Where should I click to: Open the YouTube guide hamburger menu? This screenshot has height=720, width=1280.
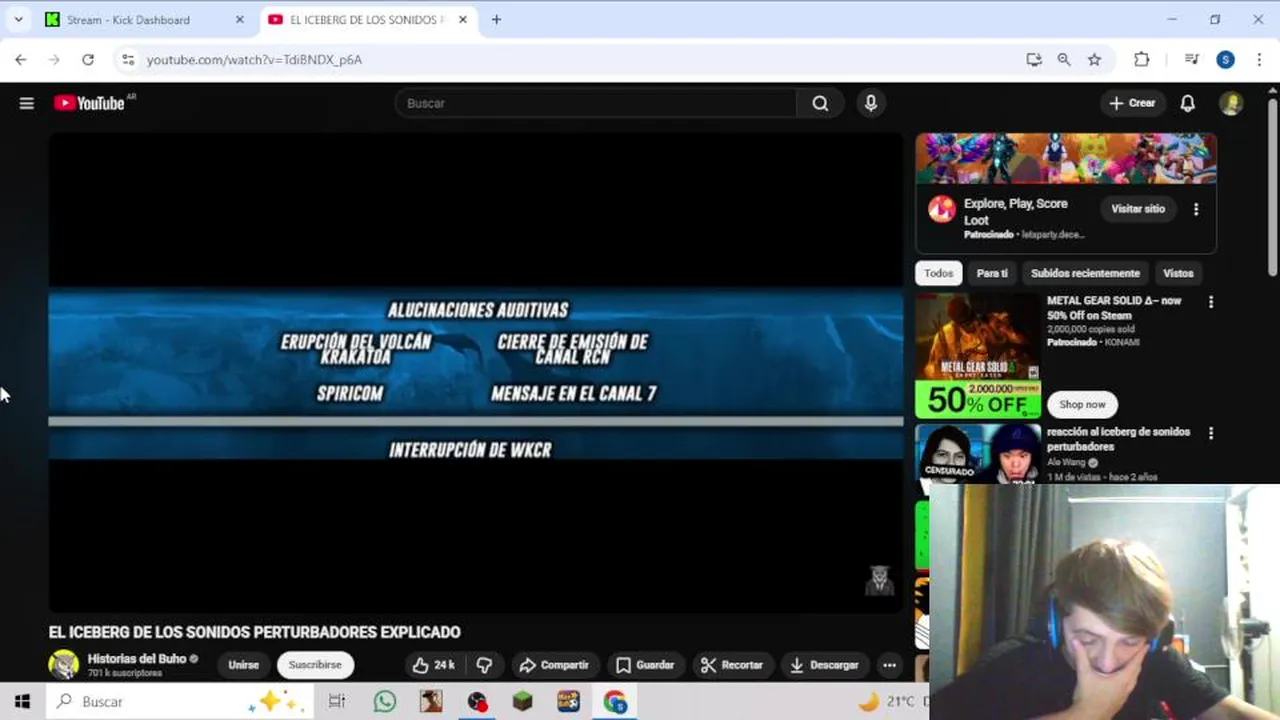27,103
